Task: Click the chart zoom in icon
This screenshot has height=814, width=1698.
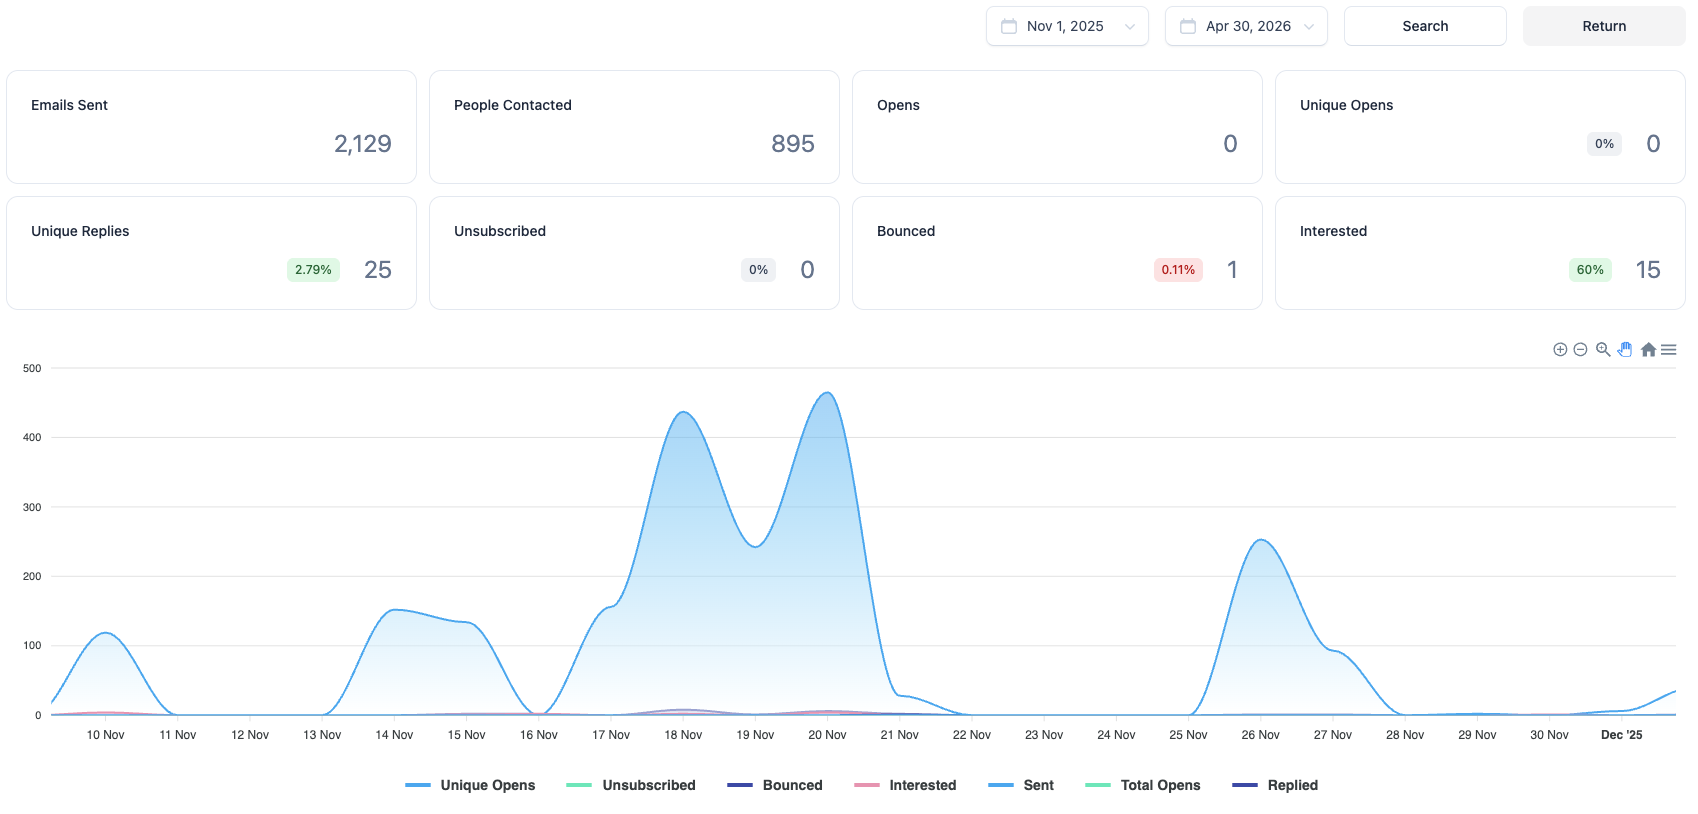Action: (1560, 349)
